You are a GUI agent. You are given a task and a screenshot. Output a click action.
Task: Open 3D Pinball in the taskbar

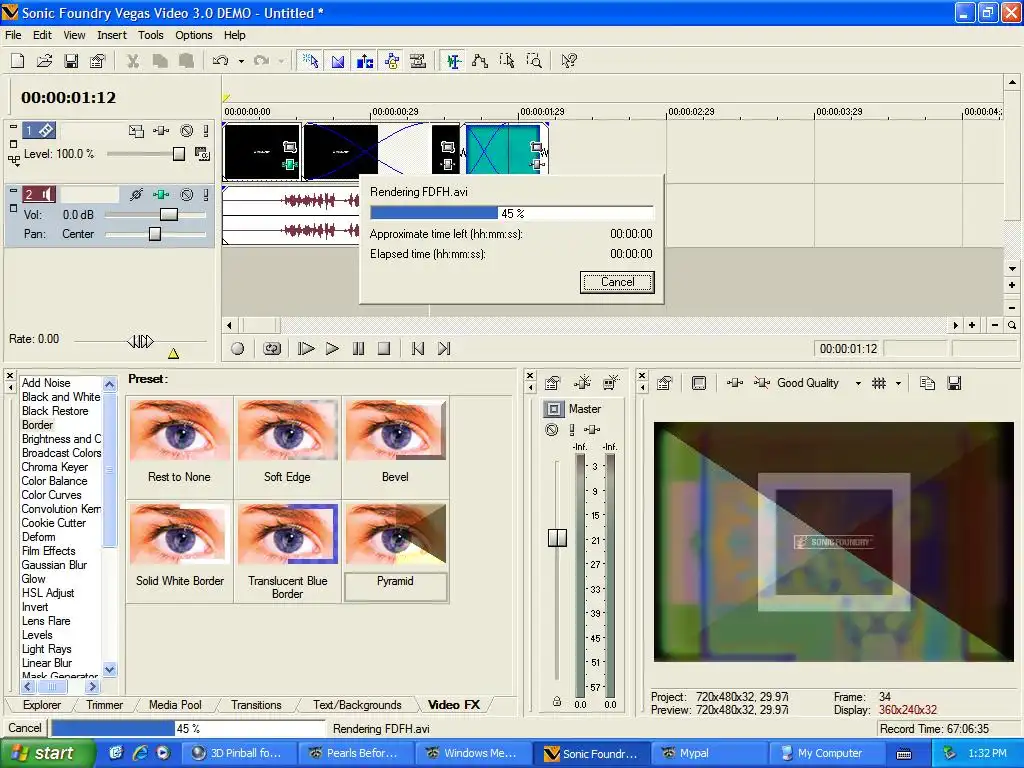click(x=238, y=753)
